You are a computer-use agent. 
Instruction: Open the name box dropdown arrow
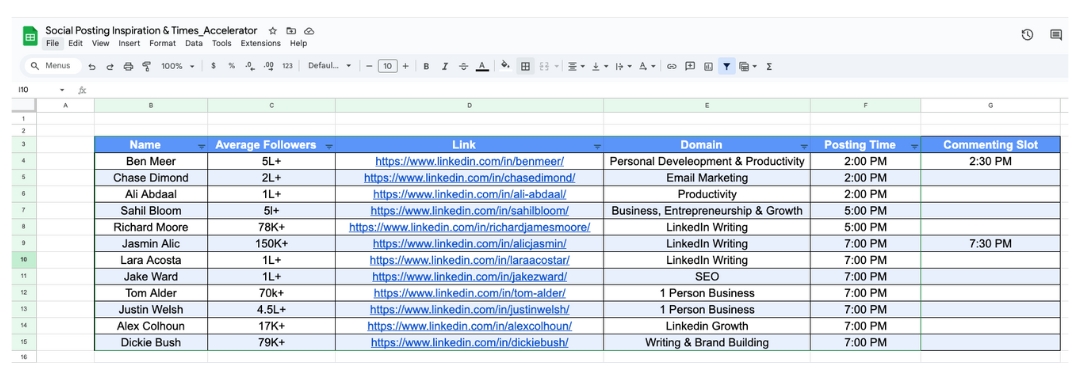[x=62, y=90]
